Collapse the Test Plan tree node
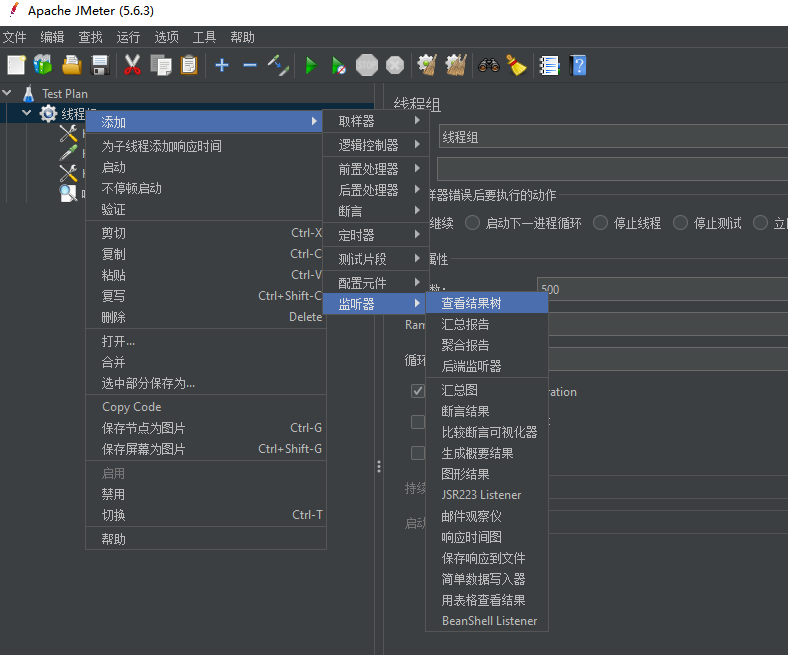The width and height of the screenshot is (788, 655). pyautogui.click(x=8, y=93)
